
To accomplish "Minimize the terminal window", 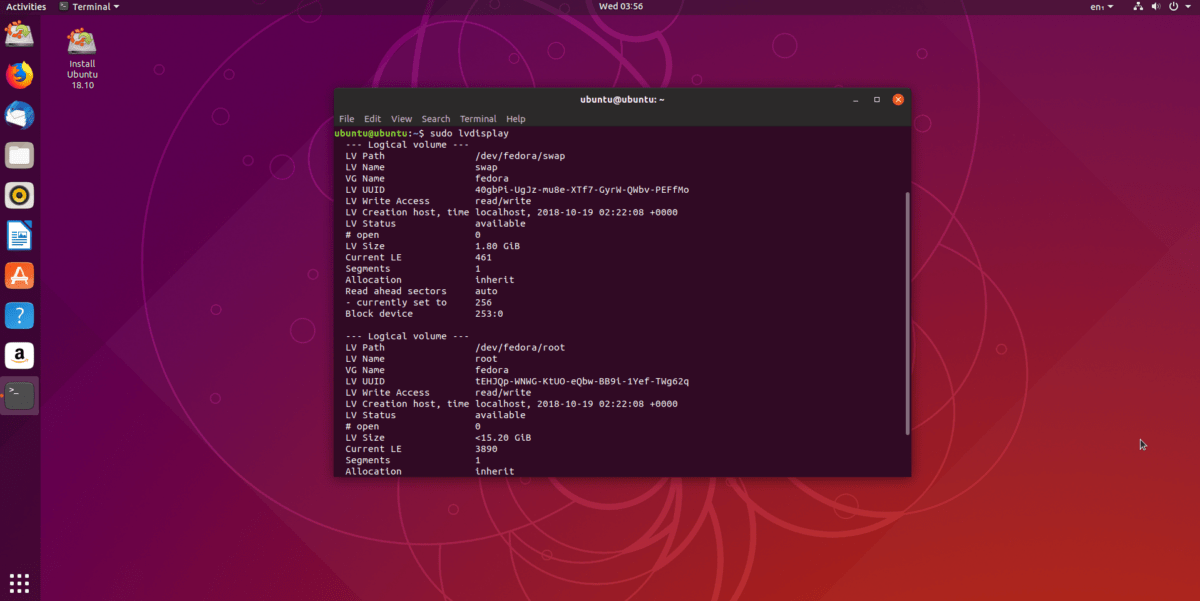I will (x=855, y=100).
